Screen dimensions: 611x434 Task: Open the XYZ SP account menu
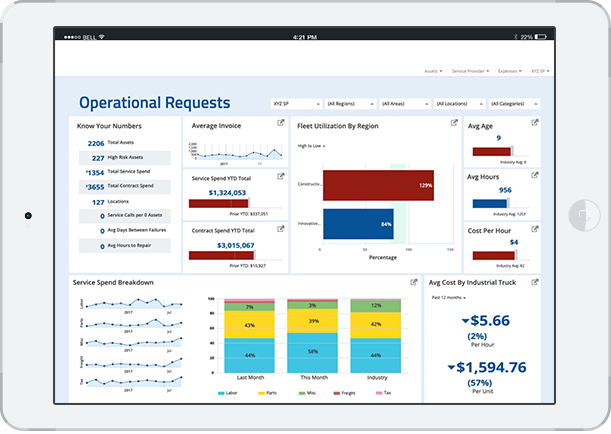click(x=540, y=71)
